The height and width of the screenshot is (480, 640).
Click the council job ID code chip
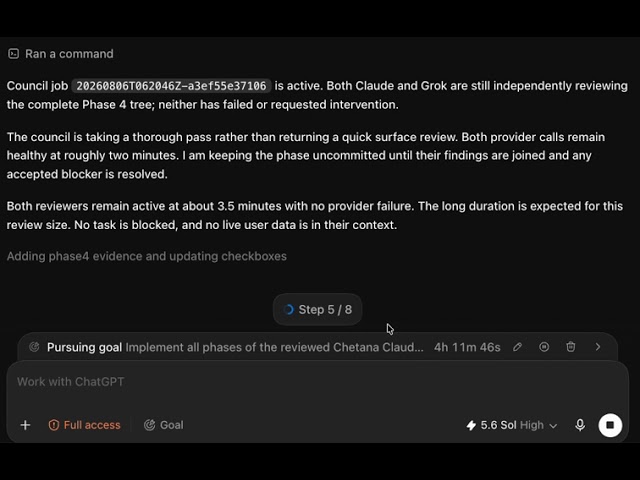171,86
